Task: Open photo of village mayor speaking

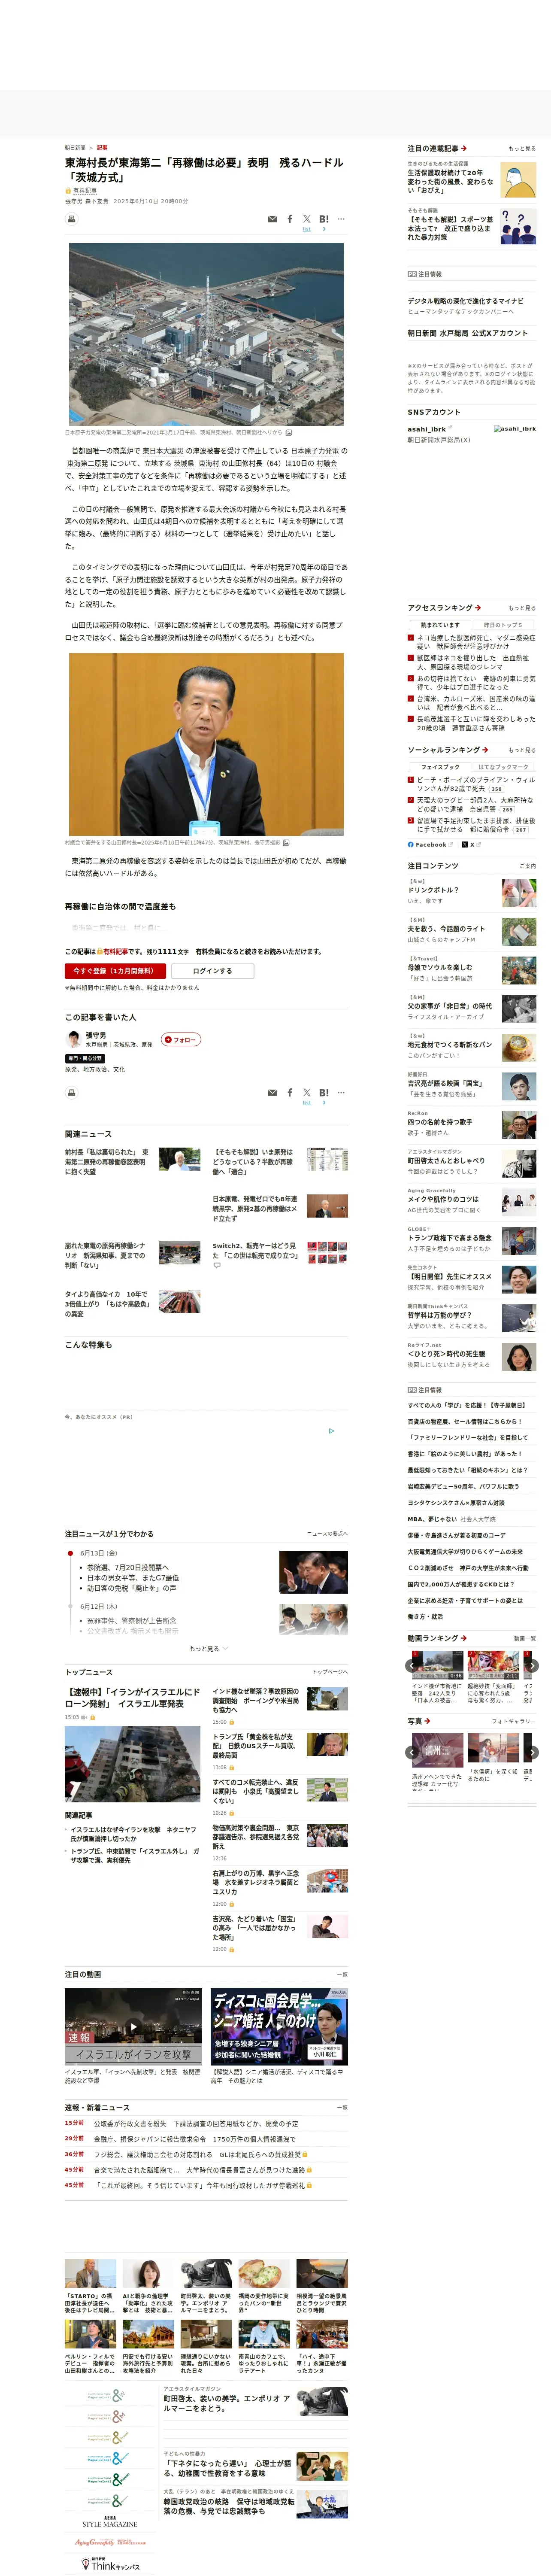Action: click(206, 743)
